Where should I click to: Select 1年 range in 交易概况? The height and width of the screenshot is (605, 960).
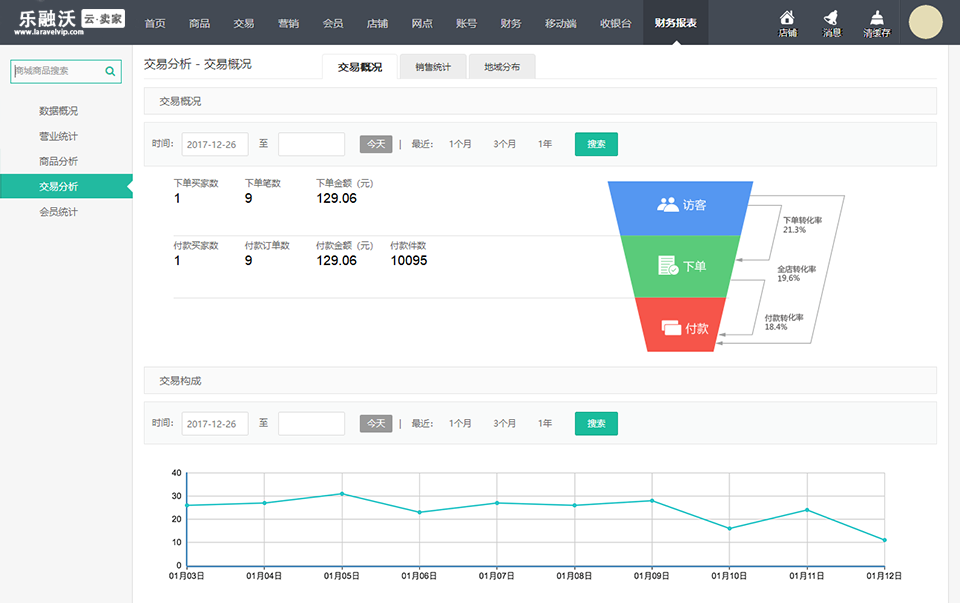coord(545,144)
